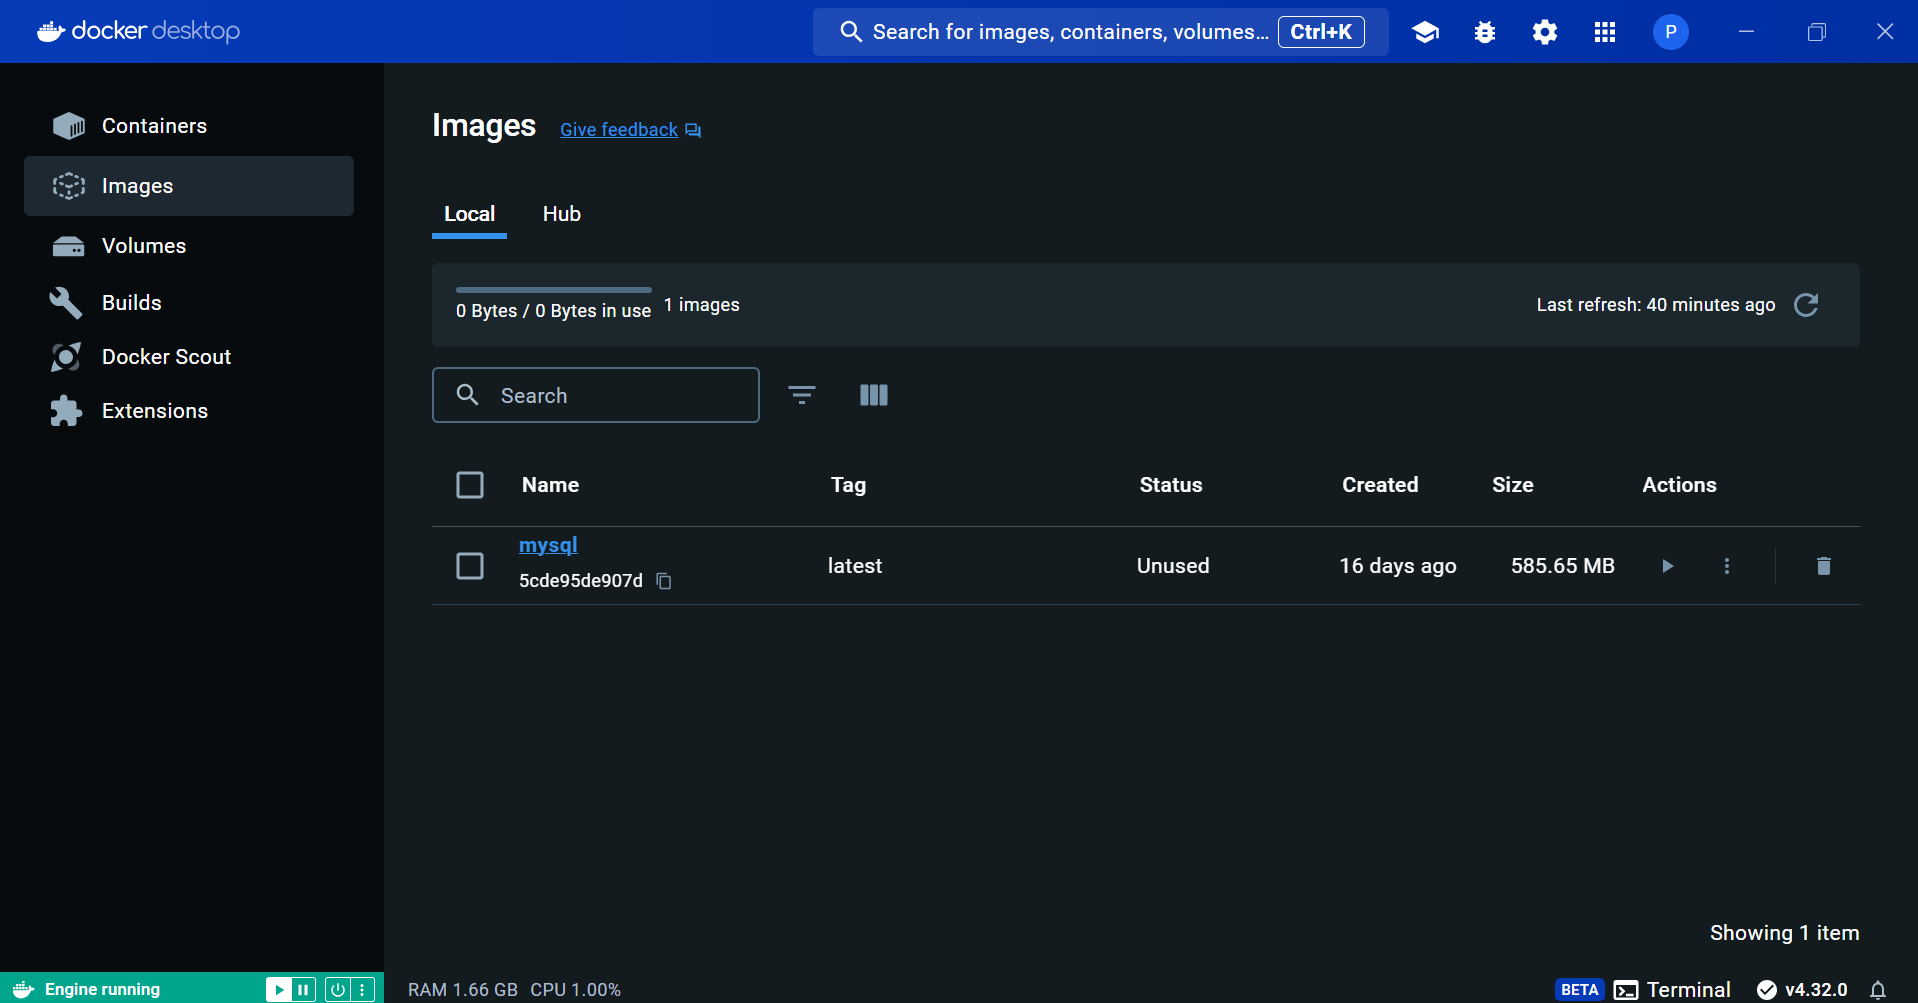
Task: Delete the mysql image
Action: tap(1824, 566)
